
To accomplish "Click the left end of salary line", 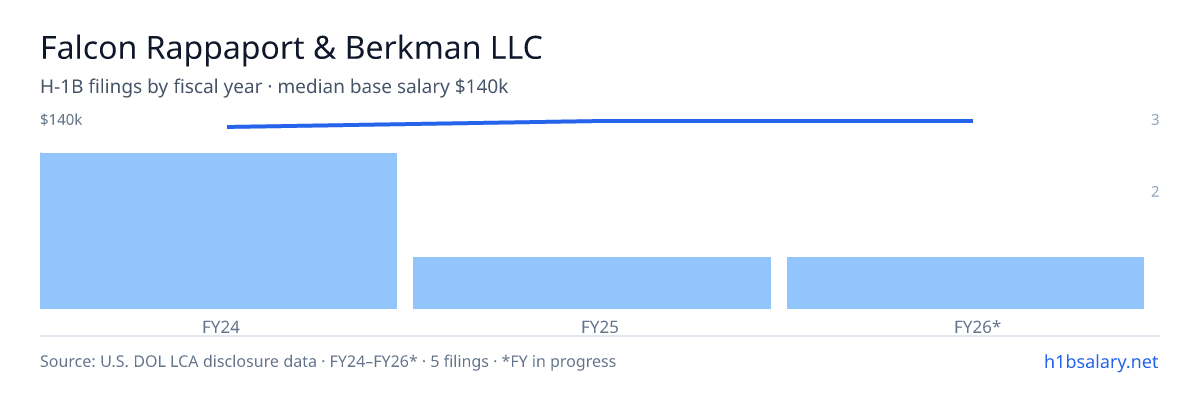I will 228,127.
